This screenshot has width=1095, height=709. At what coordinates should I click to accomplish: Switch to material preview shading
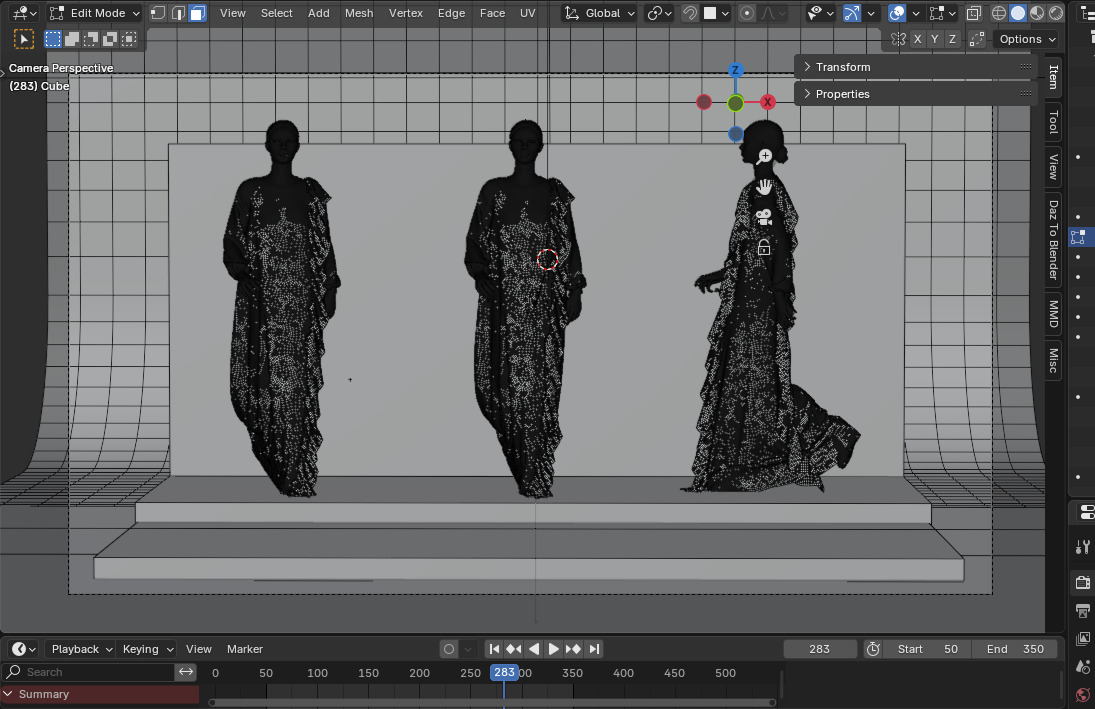point(1037,13)
